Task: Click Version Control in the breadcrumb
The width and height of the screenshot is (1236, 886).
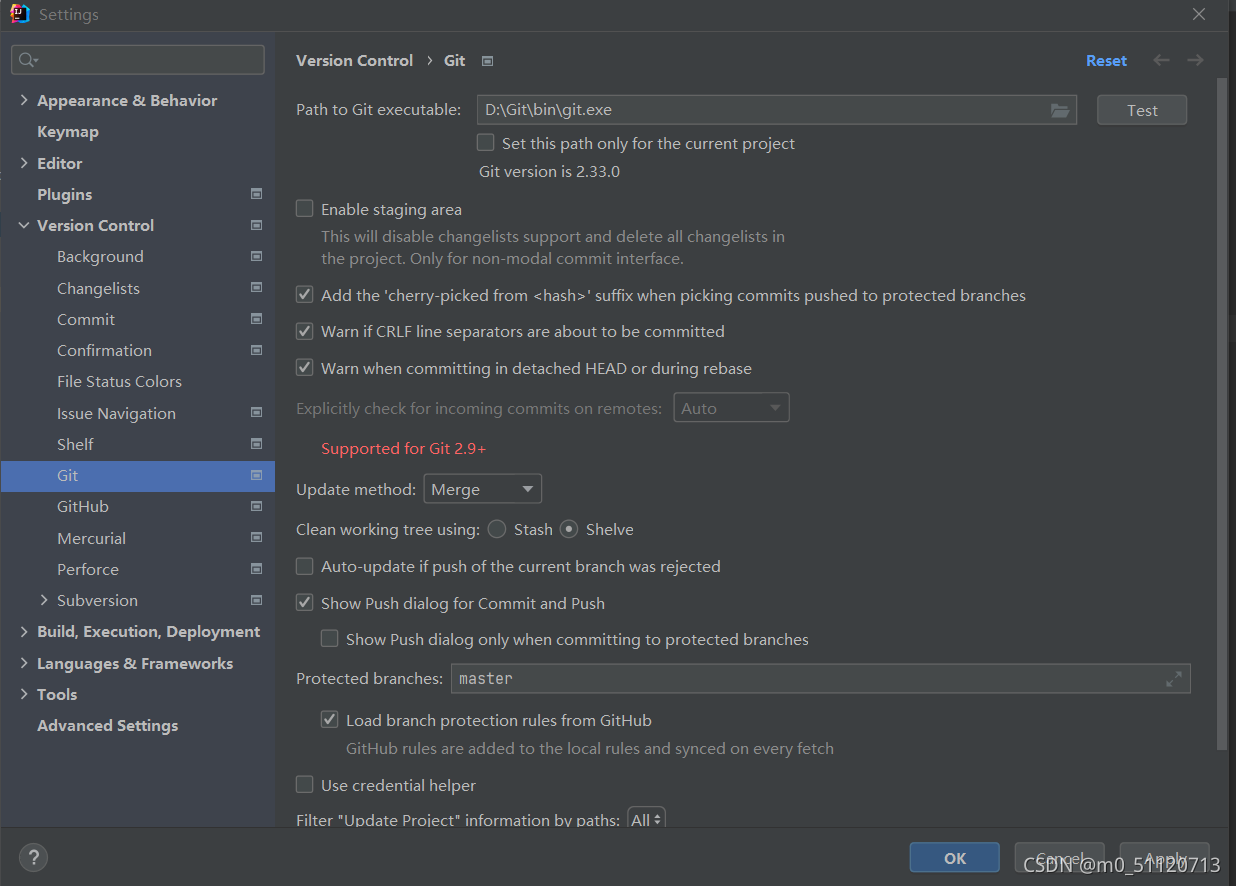Action: coord(355,60)
